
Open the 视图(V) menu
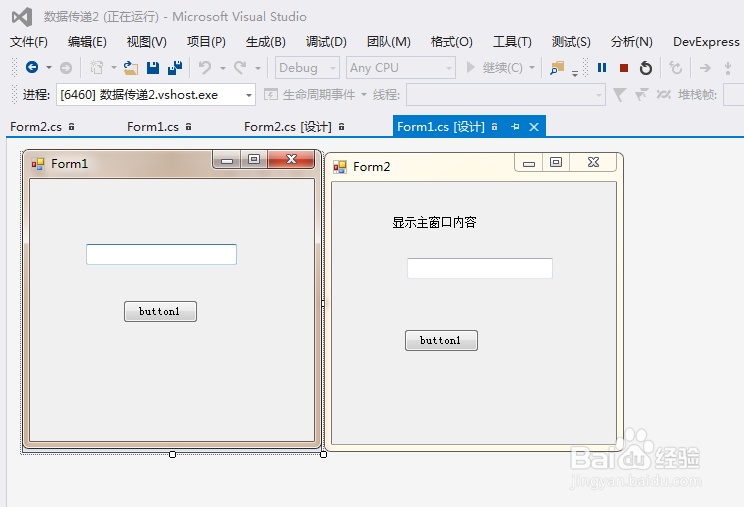pos(147,42)
